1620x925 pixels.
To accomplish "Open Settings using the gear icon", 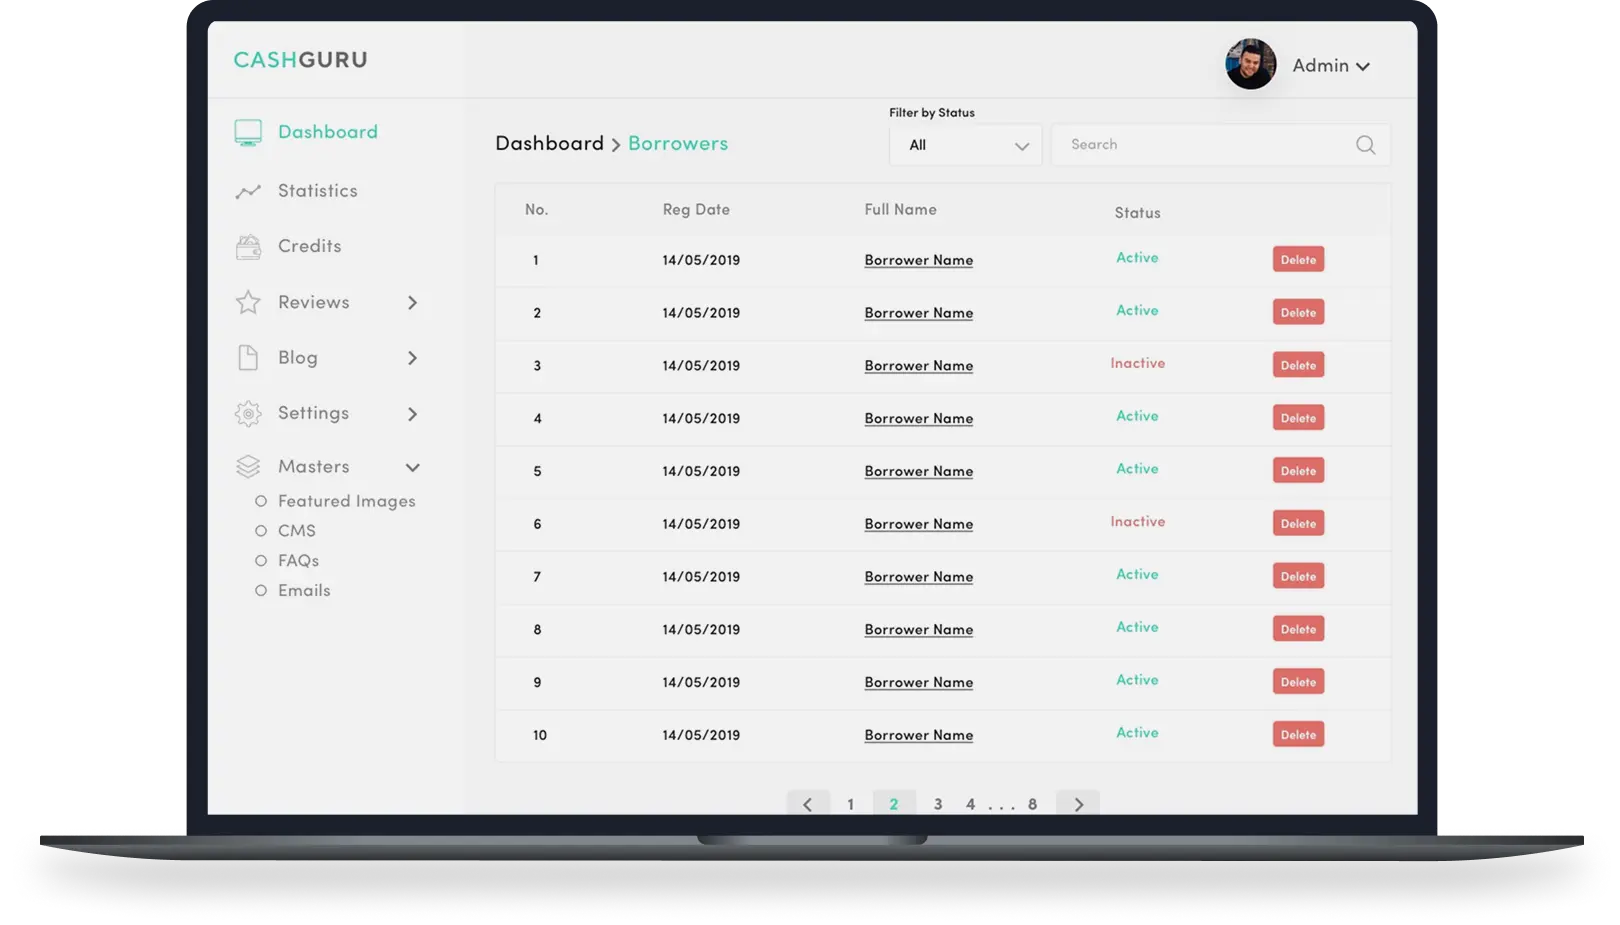I will coord(247,413).
